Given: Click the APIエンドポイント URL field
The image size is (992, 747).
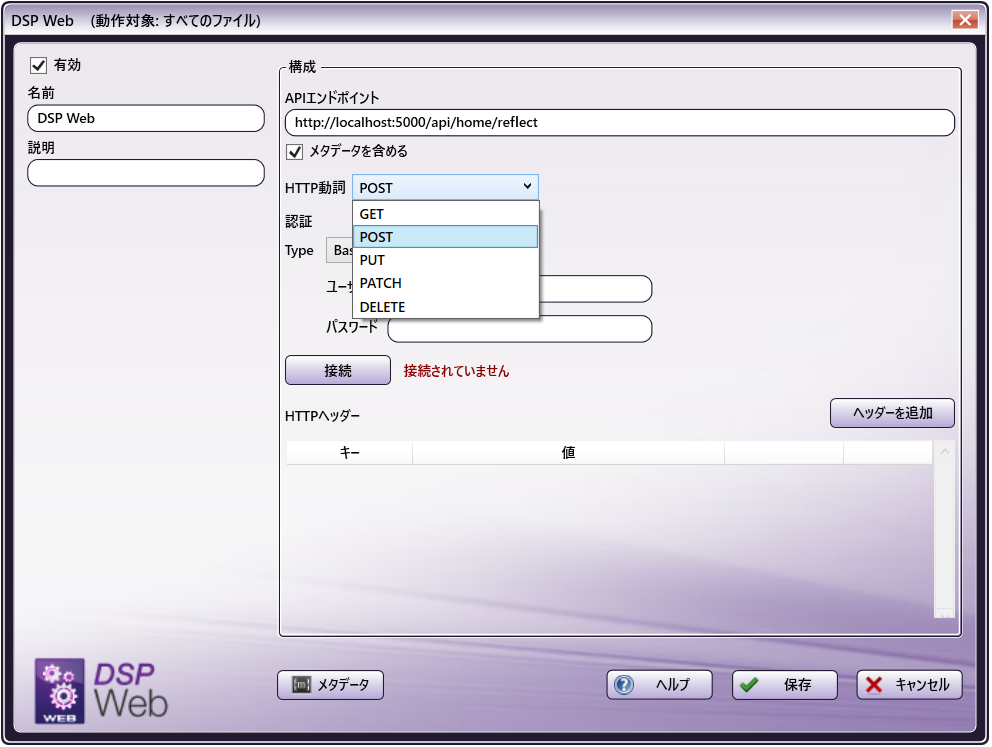Looking at the screenshot, I should coord(620,123).
